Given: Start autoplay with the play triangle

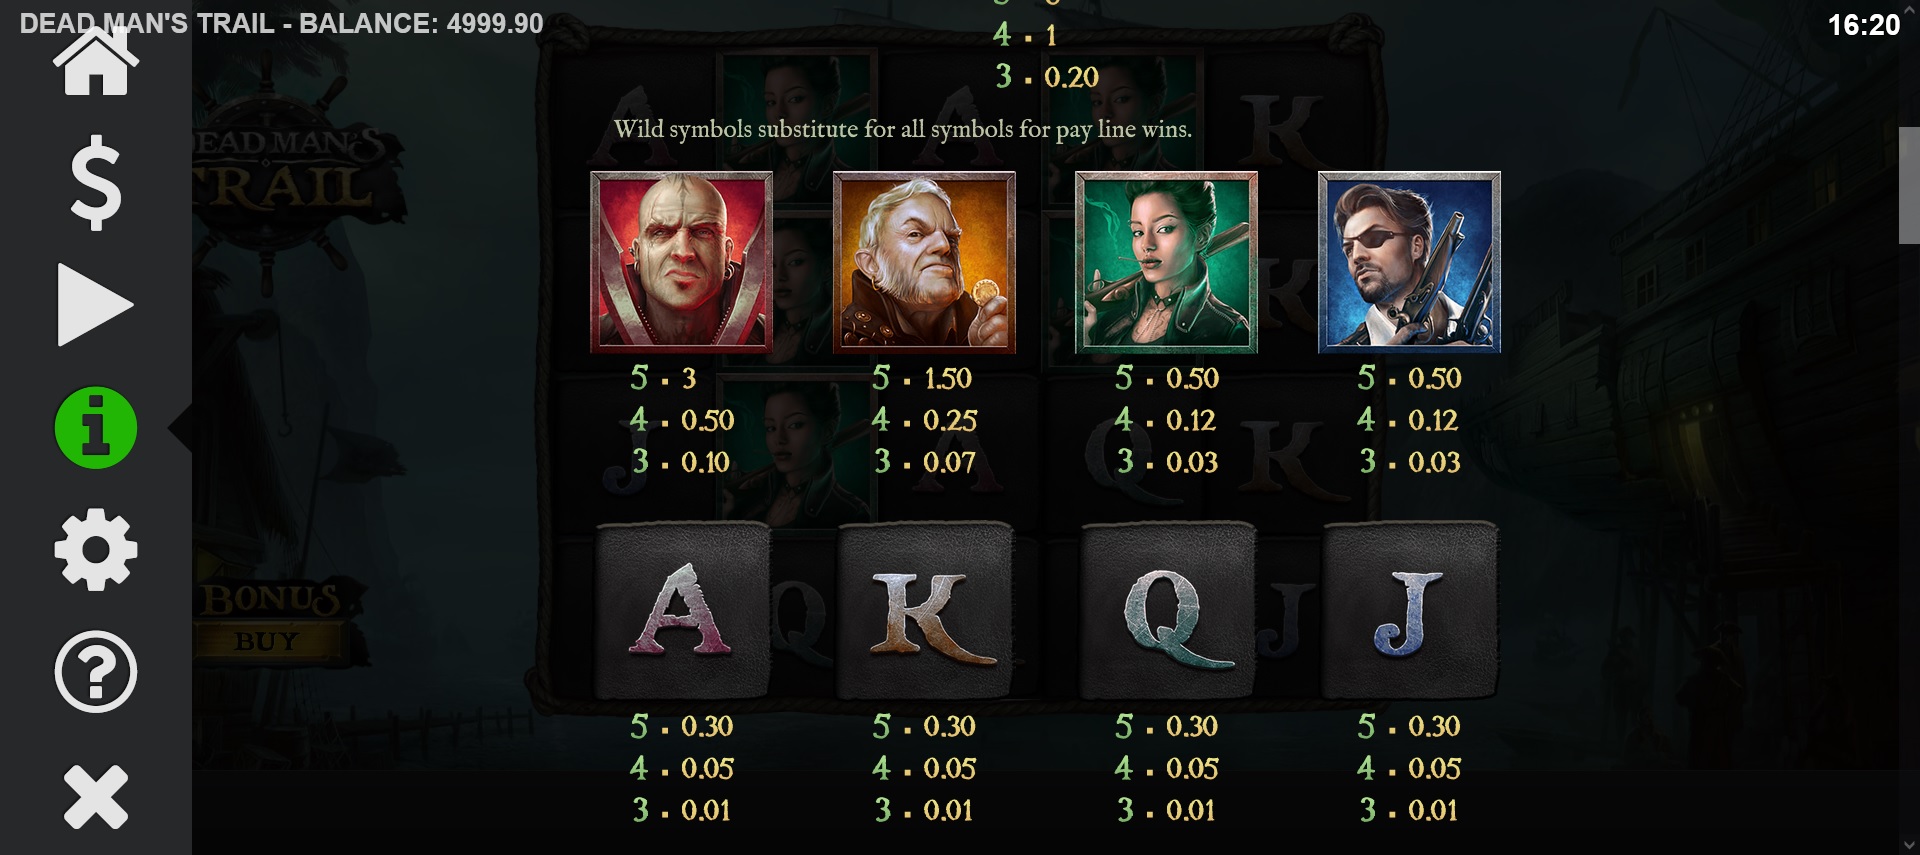Looking at the screenshot, I should 95,305.
